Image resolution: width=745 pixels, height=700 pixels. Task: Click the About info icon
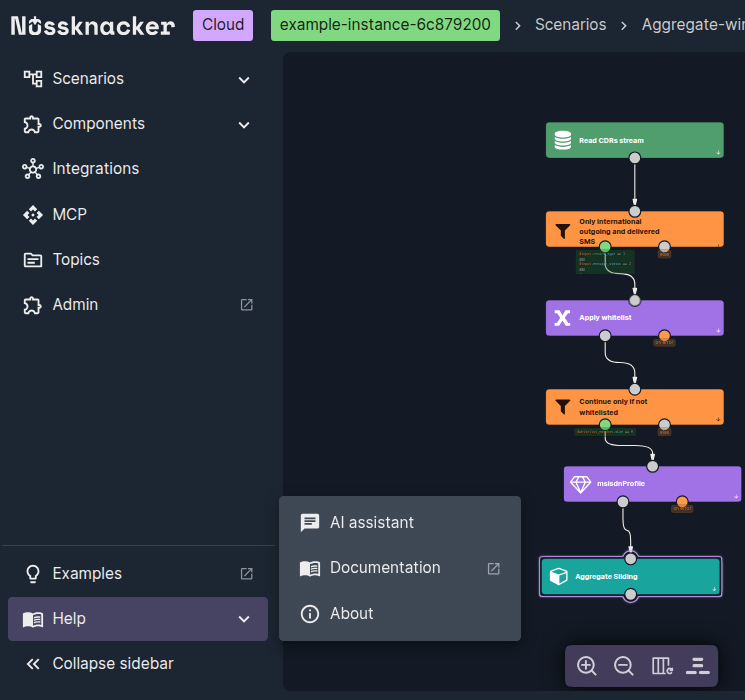point(310,614)
